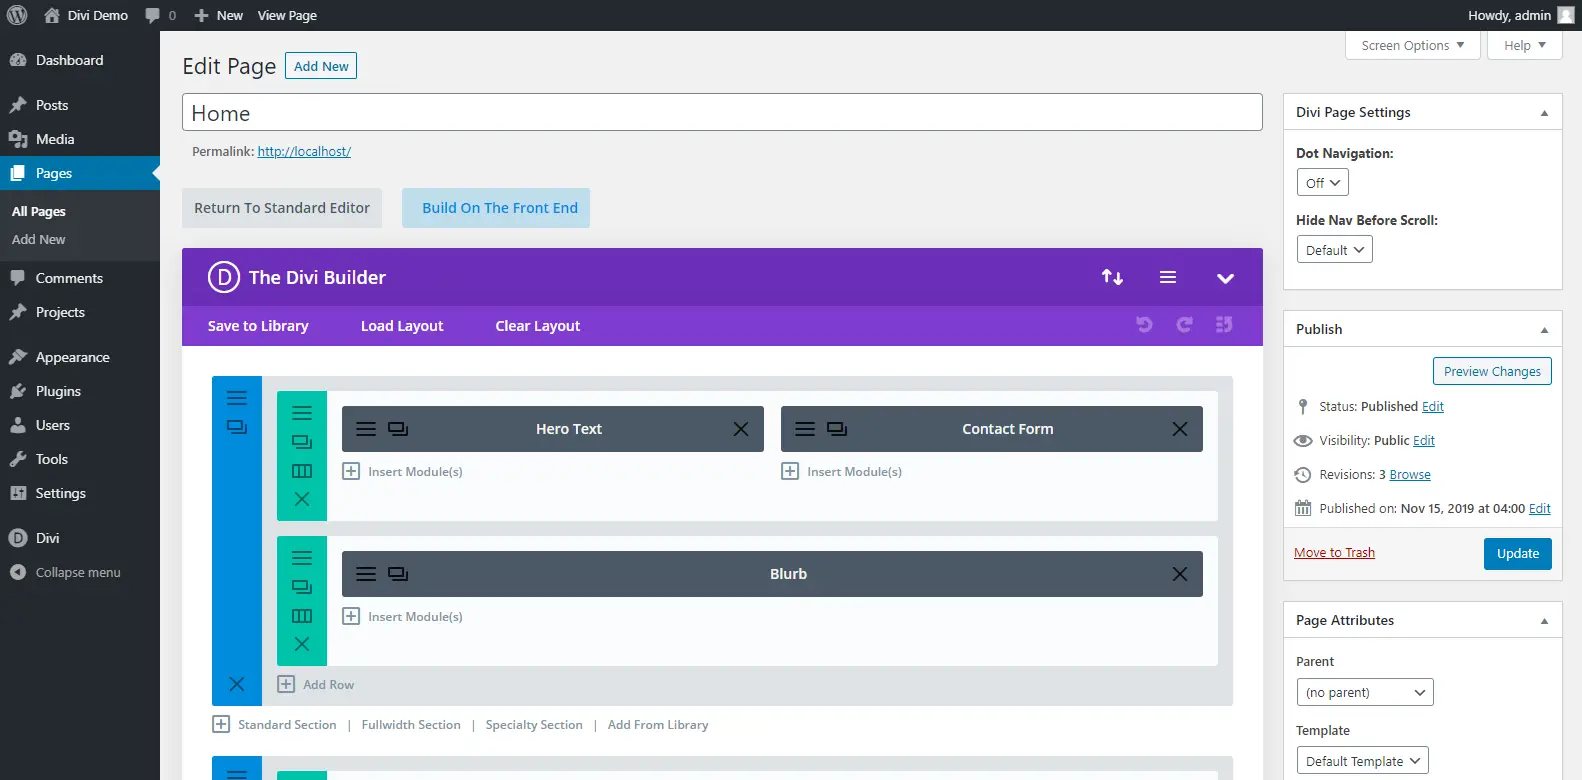Open Divi menu in sidebar
This screenshot has width=1582, height=780.
80,538
